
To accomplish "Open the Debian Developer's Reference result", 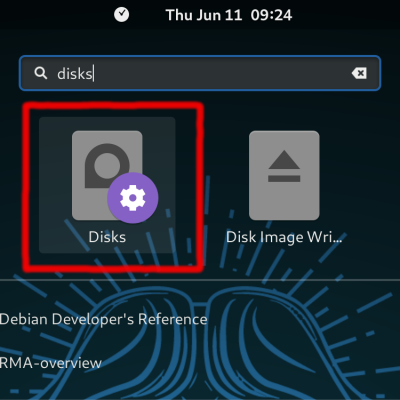I will click(104, 319).
